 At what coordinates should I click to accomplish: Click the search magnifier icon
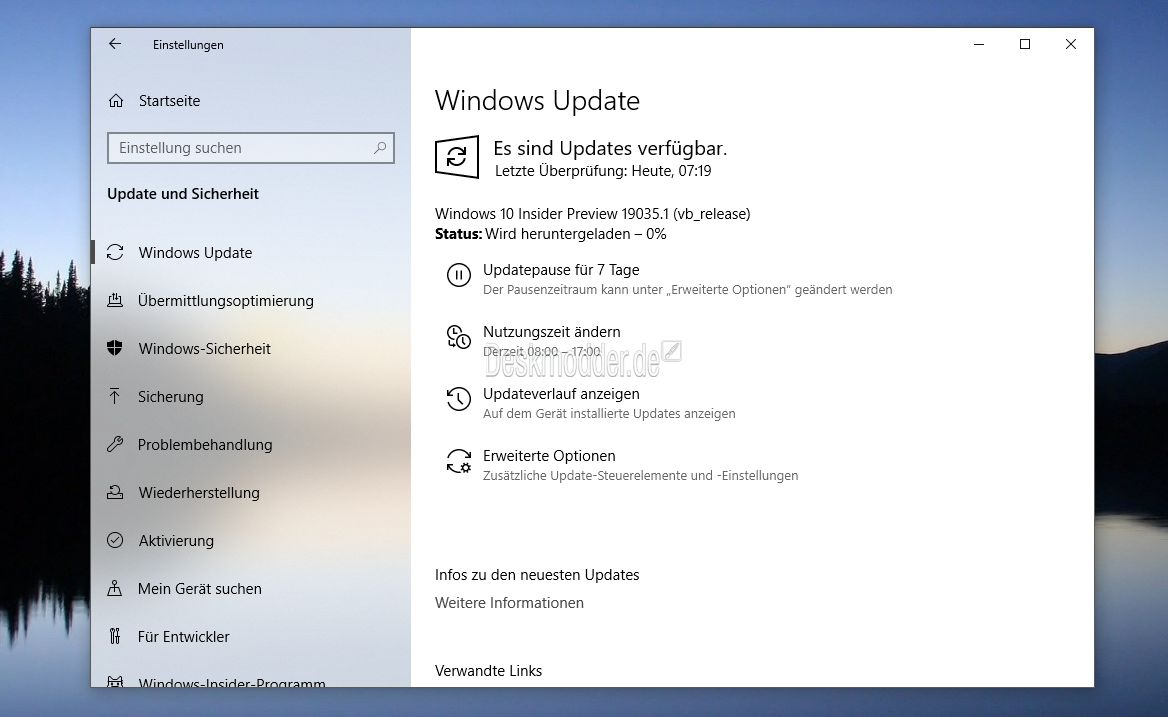(x=380, y=147)
